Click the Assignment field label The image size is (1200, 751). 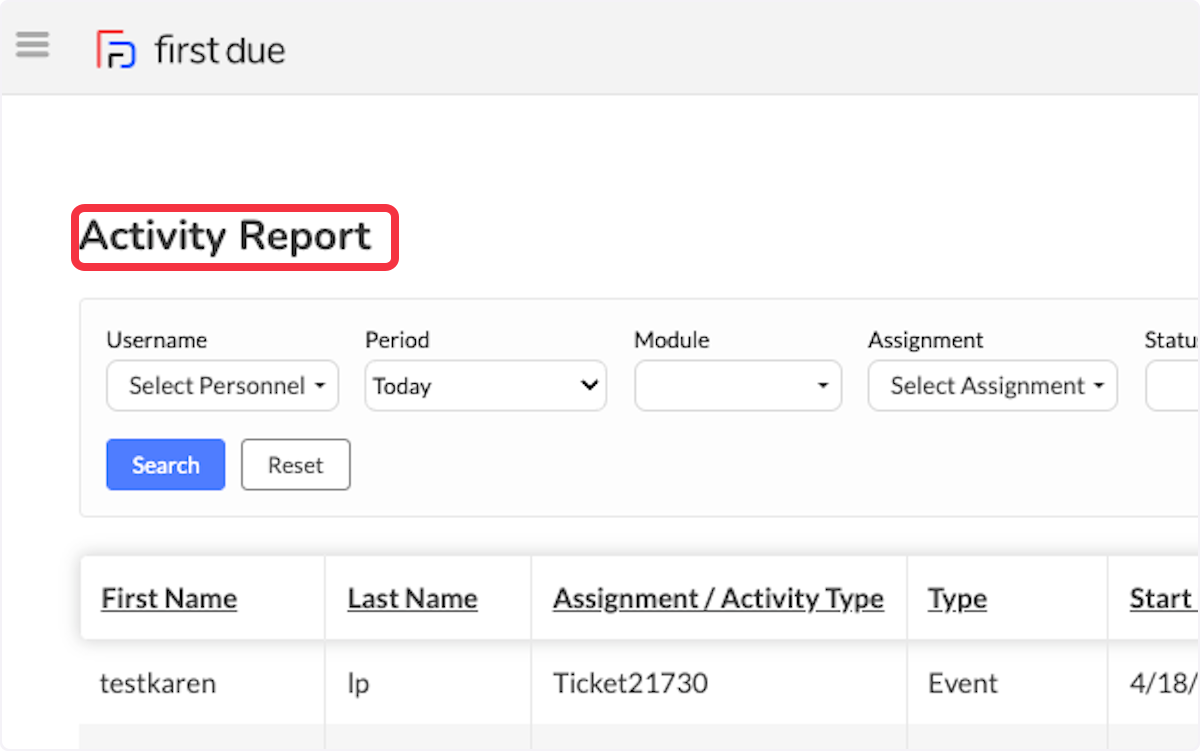(x=926, y=341)
